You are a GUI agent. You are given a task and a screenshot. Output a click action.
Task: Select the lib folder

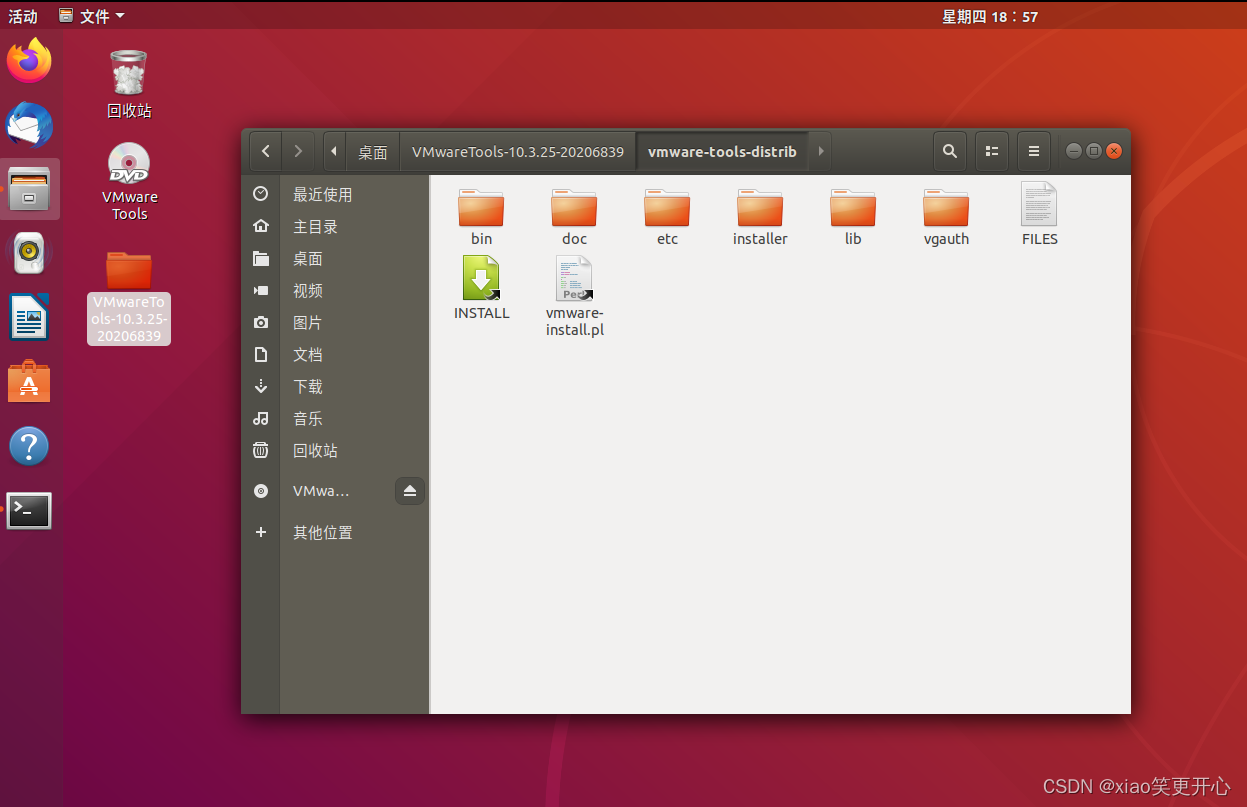pyautogui.click(x=853, y=217)
